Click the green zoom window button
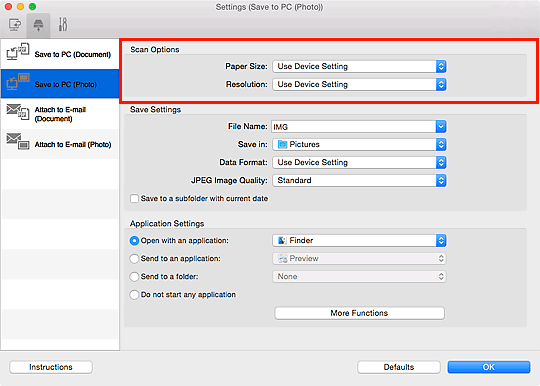The width and height of the screenshot is (540, 386). [x=32, y=7]
